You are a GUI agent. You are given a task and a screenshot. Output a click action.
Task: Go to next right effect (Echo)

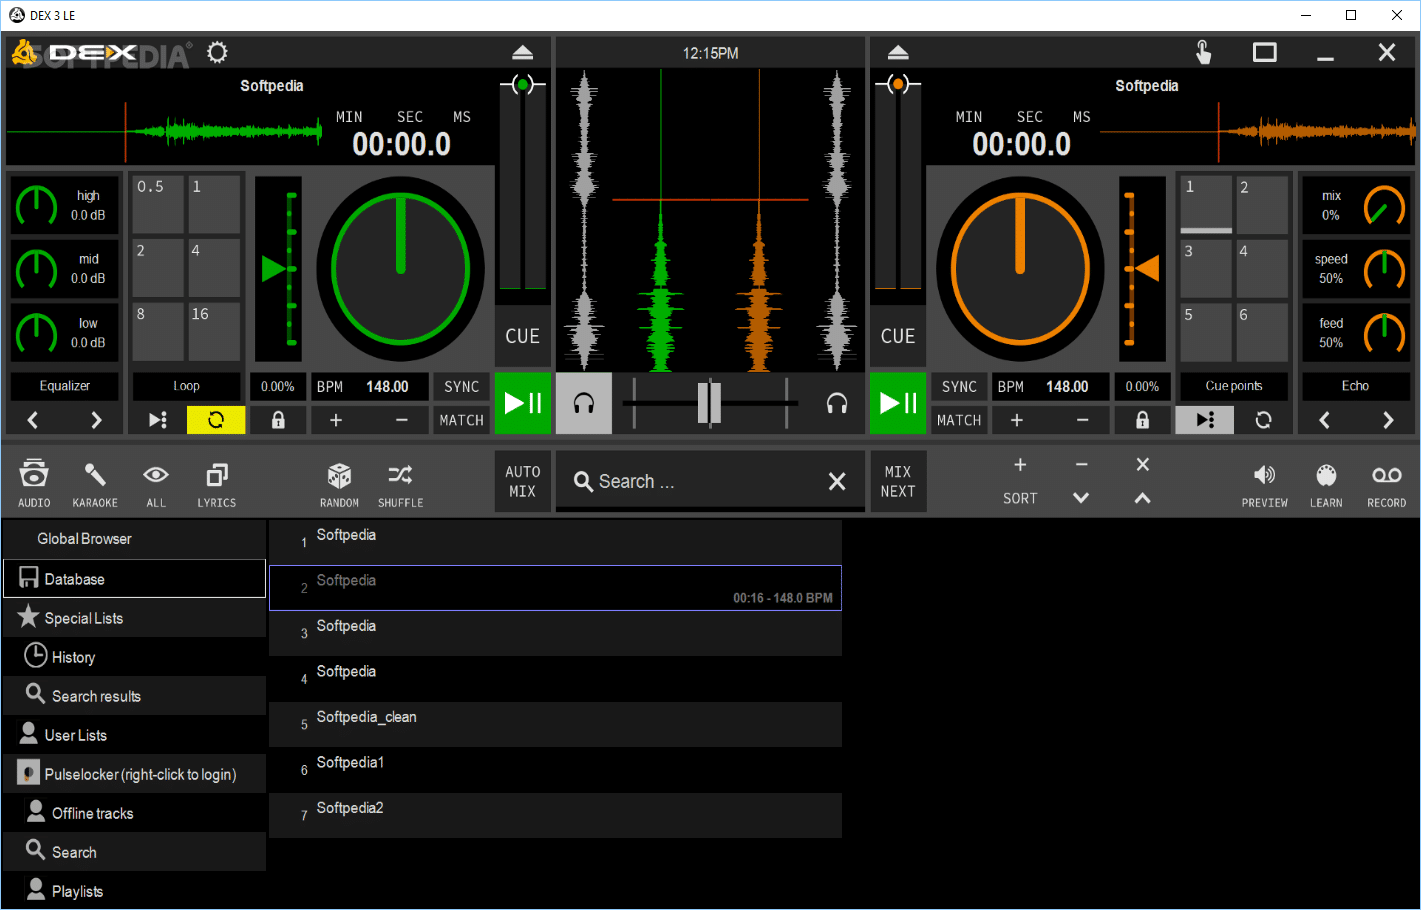(1388, 420)
